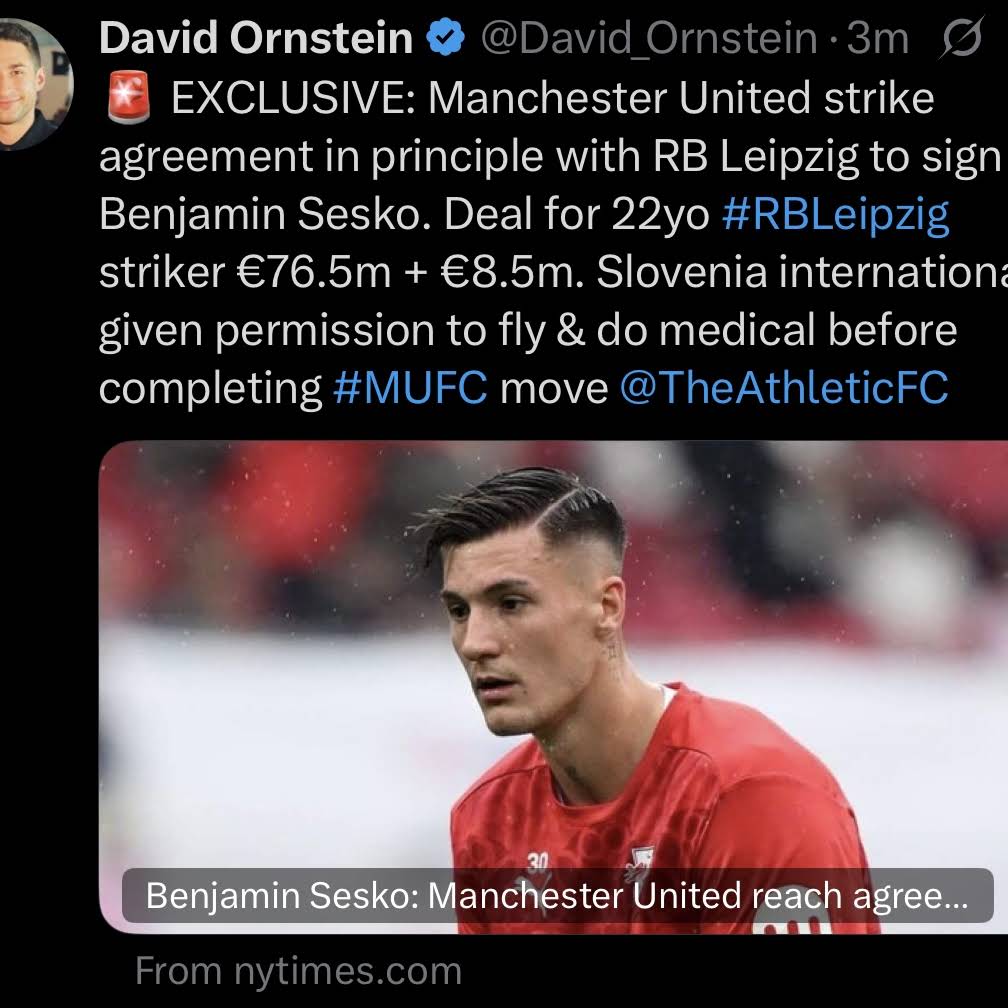The width and height of the screenshot is (1008, 1008).
Task: Open David Ornstein's profile avatar
Action: coord(33,84)
